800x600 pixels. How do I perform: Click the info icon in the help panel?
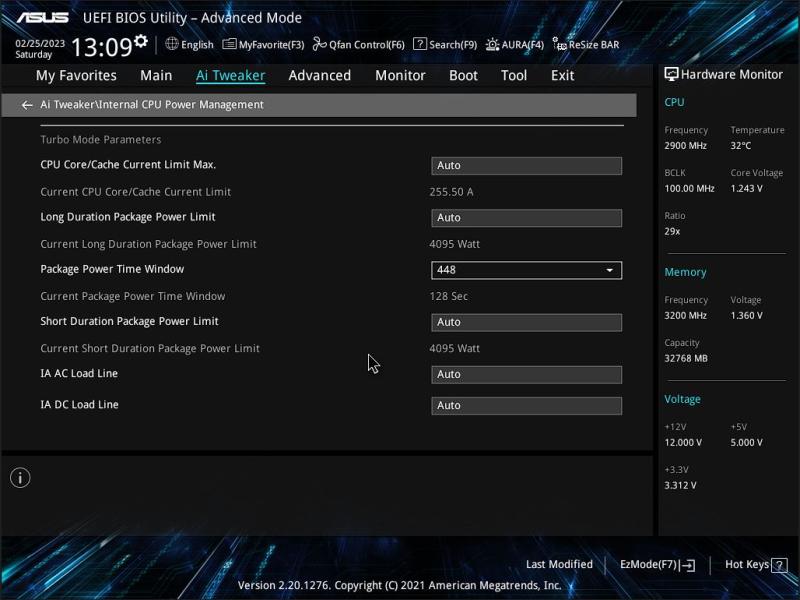pyautogui.click(x=20, y=478)
